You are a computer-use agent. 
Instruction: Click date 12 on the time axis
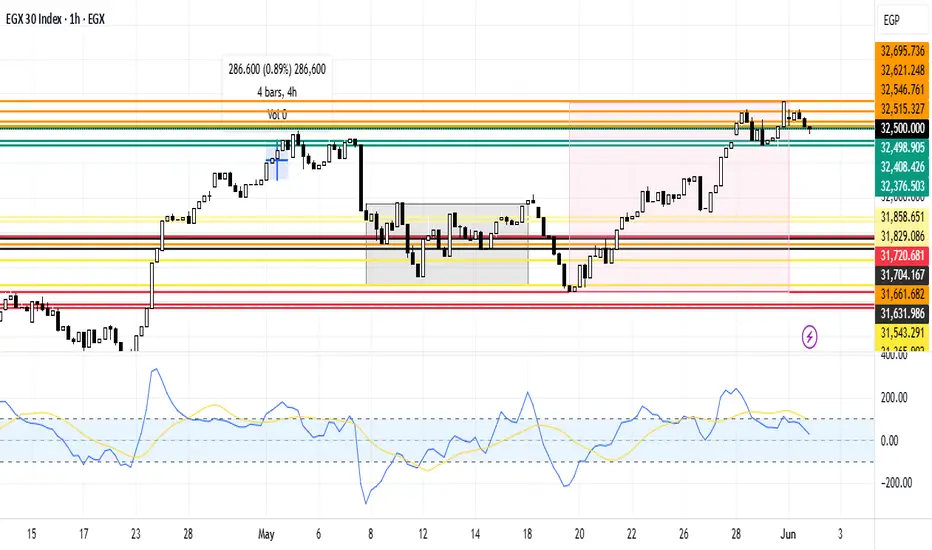[423, 534]
